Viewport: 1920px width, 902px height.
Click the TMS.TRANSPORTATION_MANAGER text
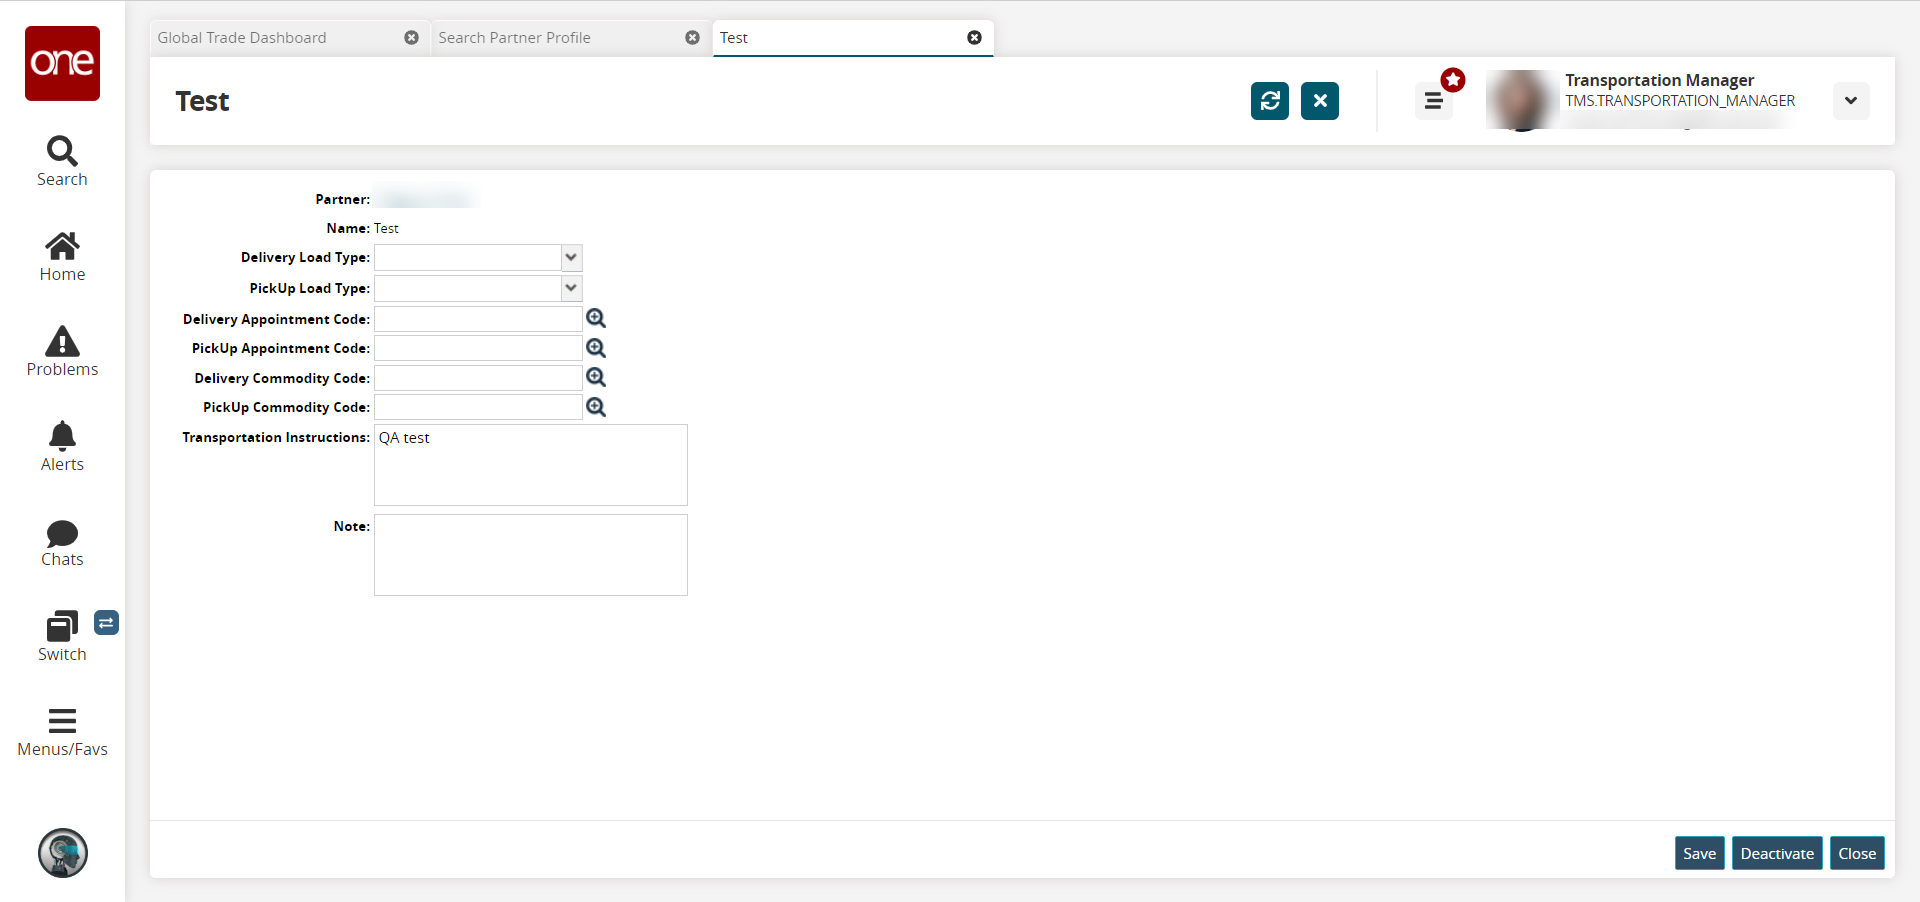(1680, 101)
